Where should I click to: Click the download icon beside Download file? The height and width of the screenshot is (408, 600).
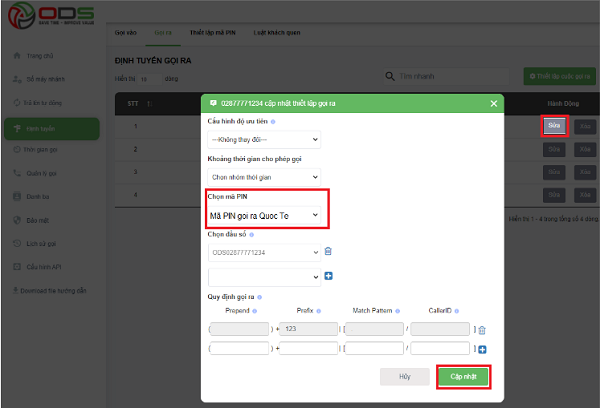(x=16, y=290)
